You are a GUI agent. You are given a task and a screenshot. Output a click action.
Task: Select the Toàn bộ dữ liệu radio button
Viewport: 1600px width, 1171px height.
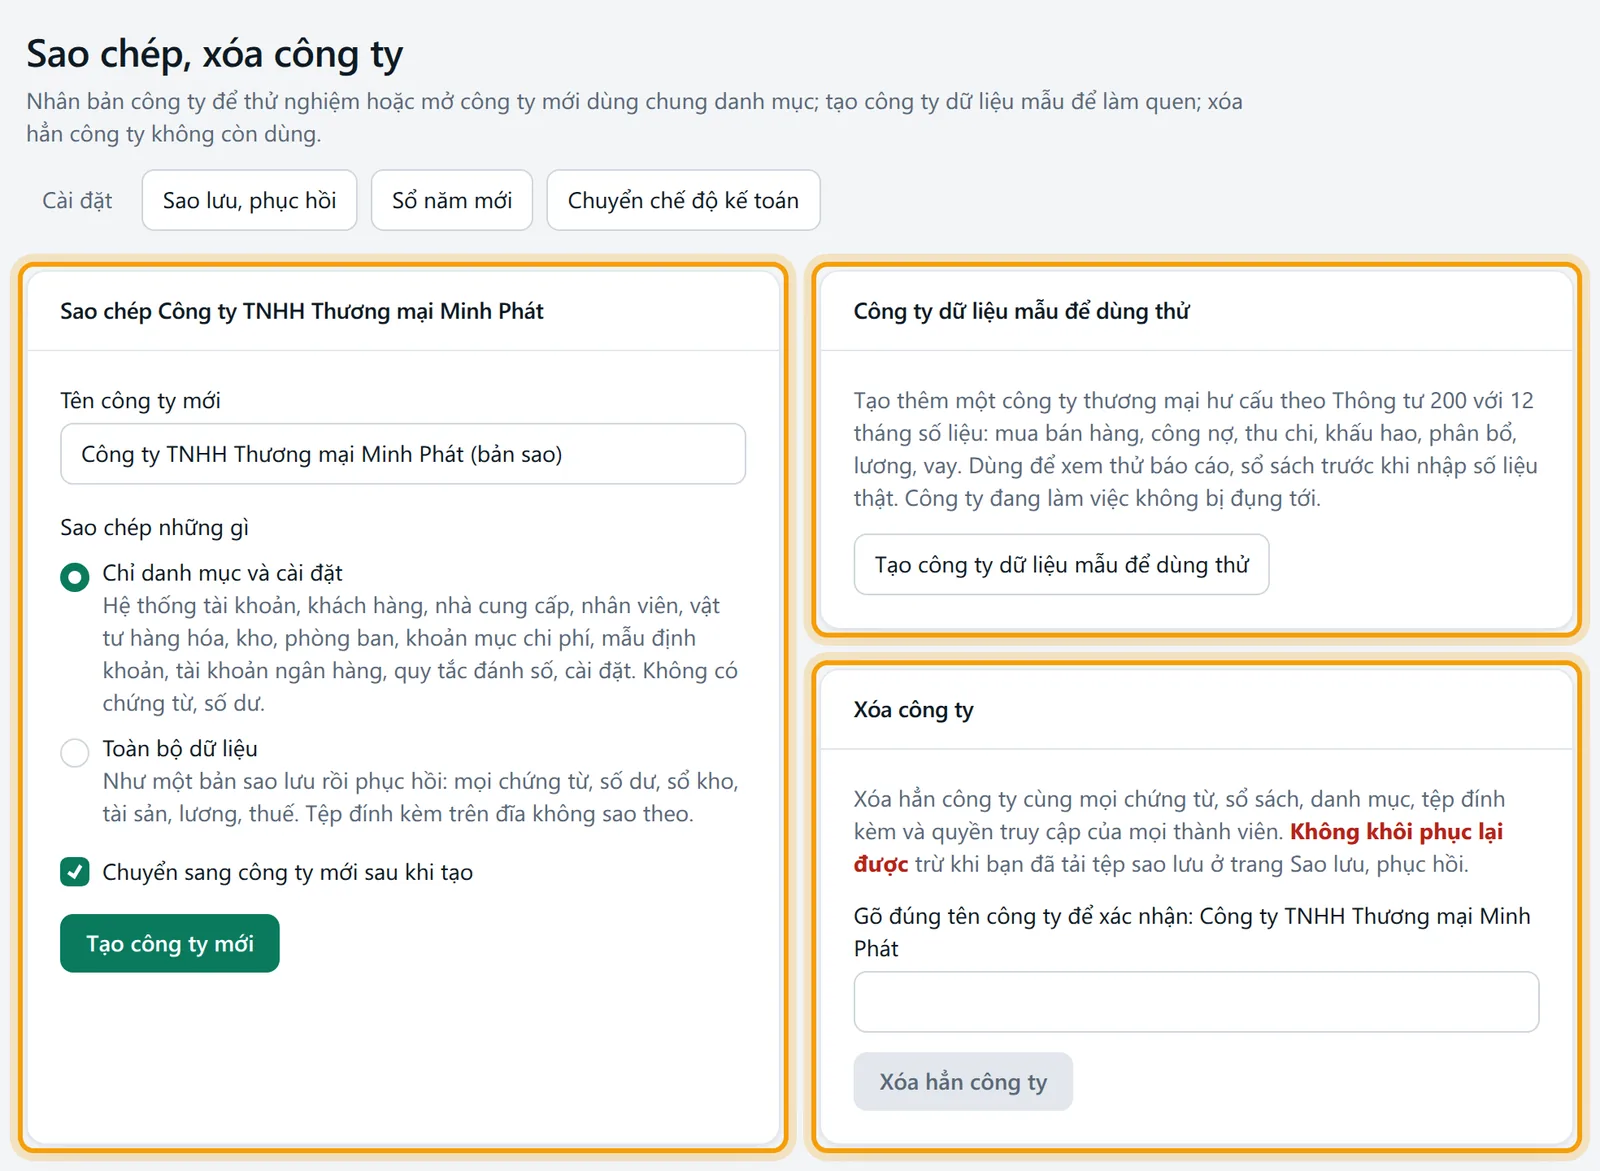pyautogui.click(x=75, y=753)
